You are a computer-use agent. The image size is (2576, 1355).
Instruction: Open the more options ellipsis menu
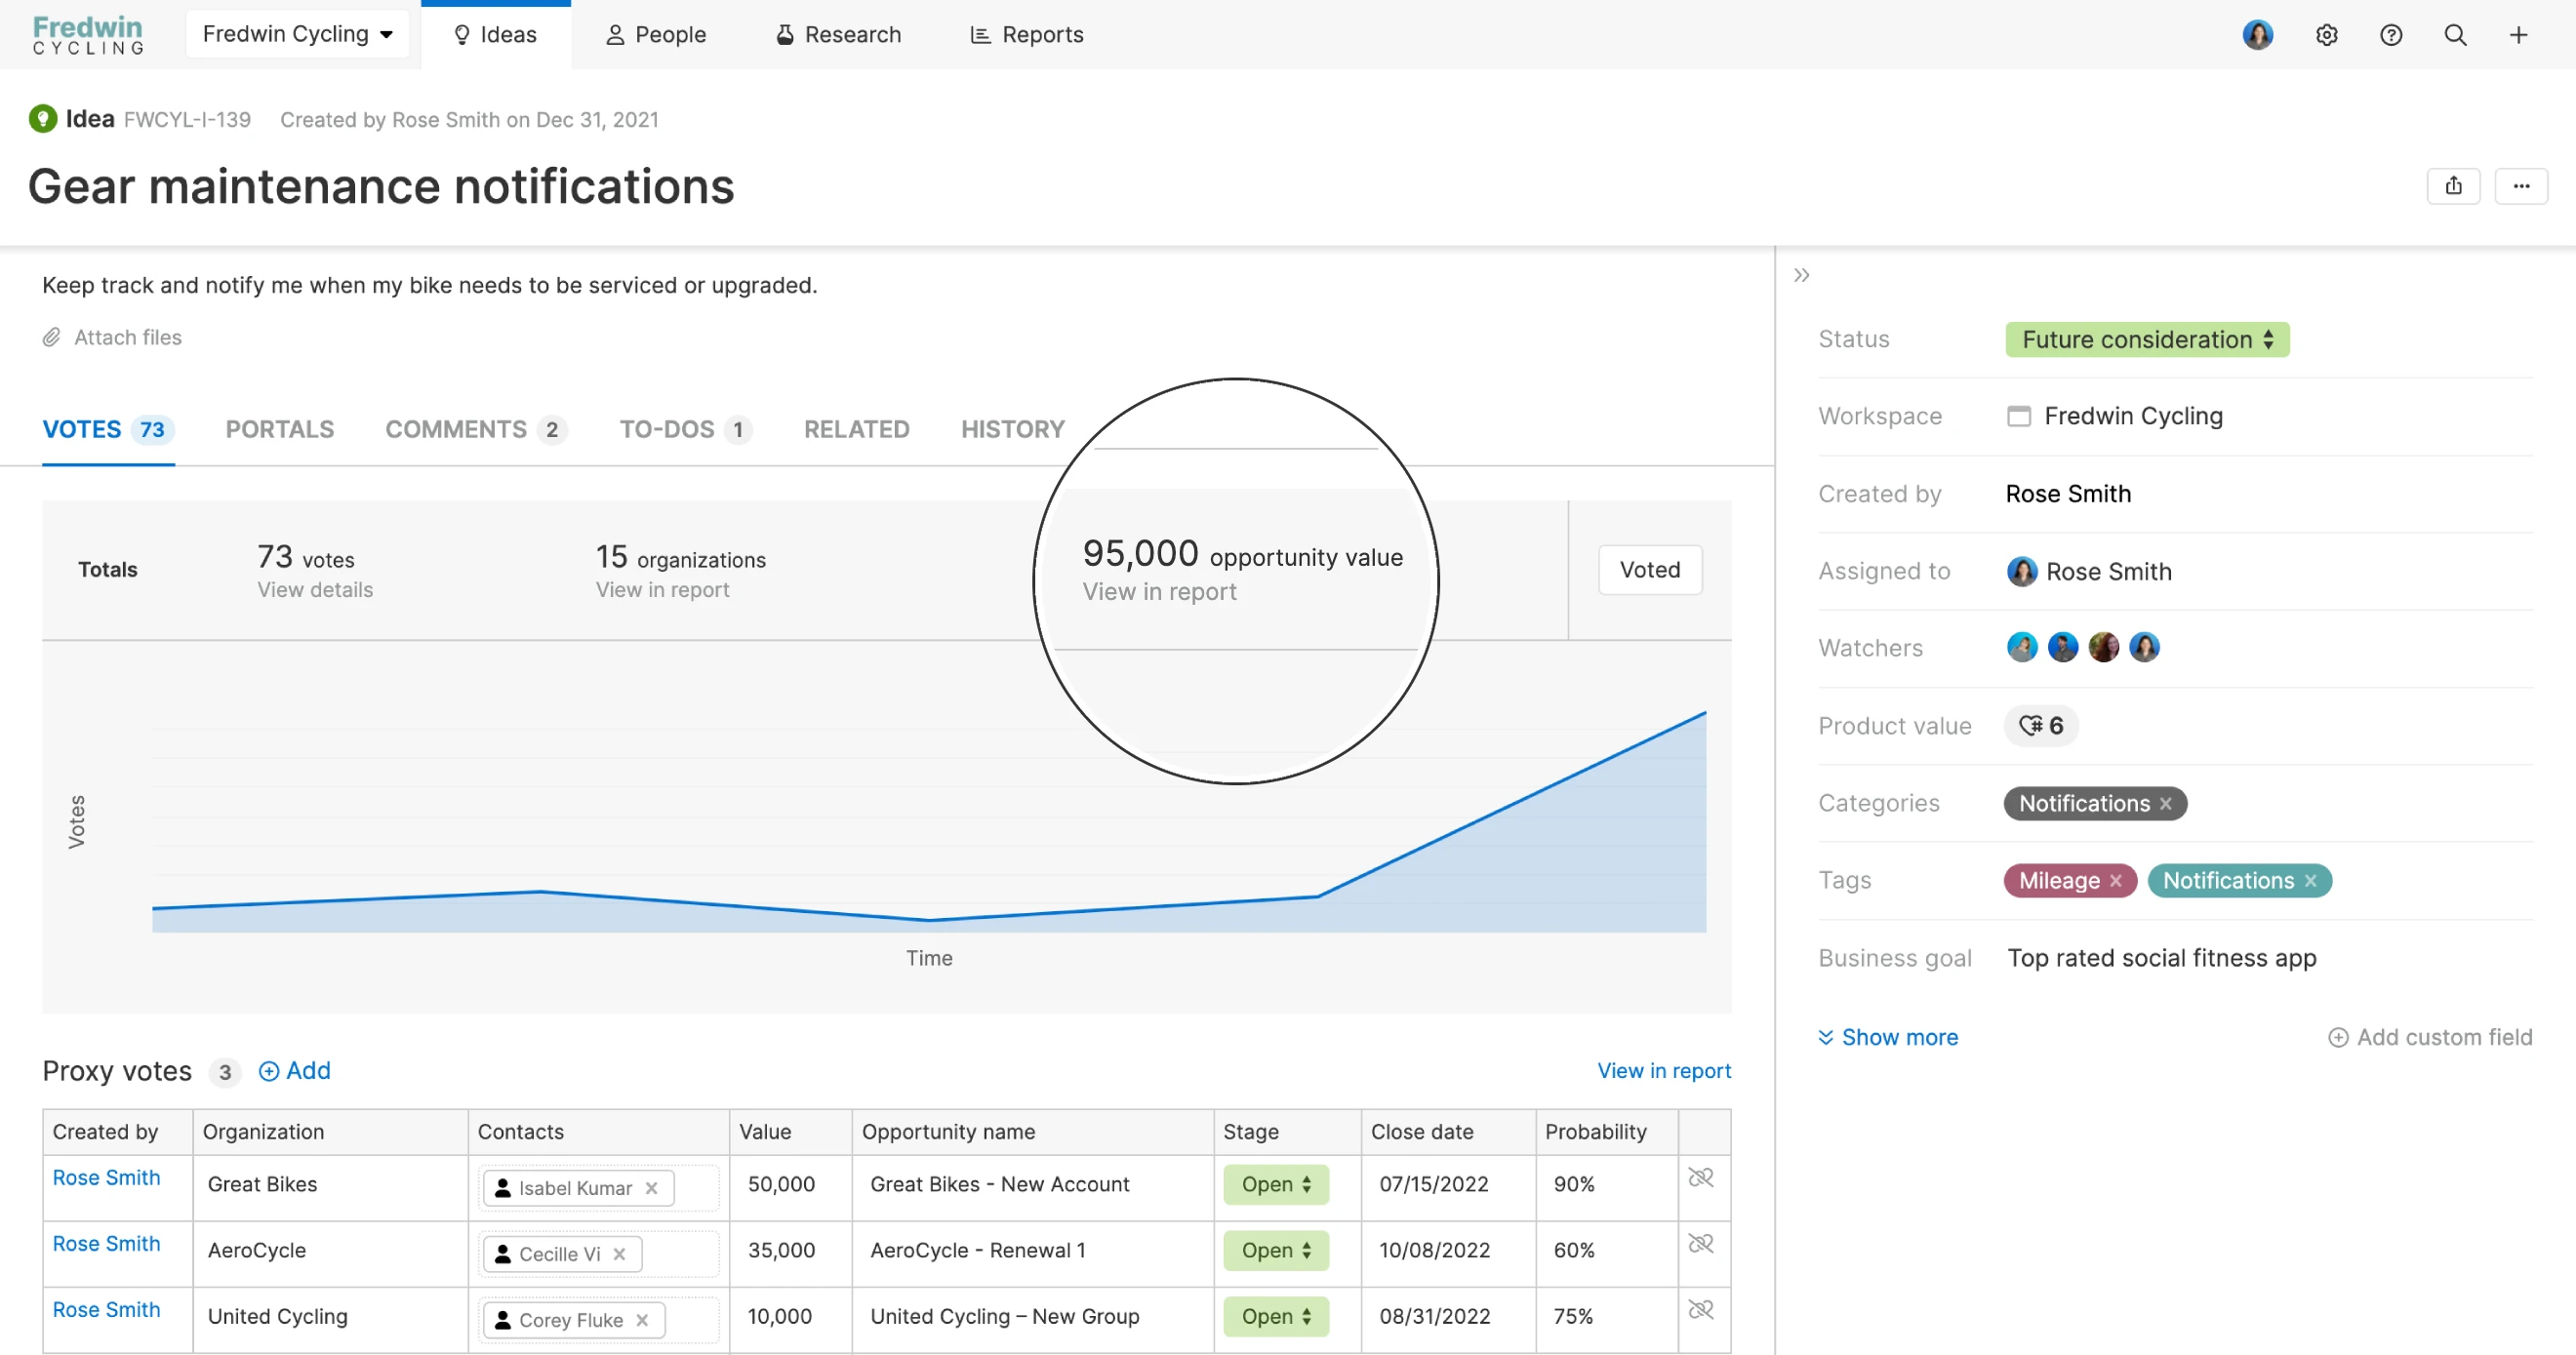2520,186
